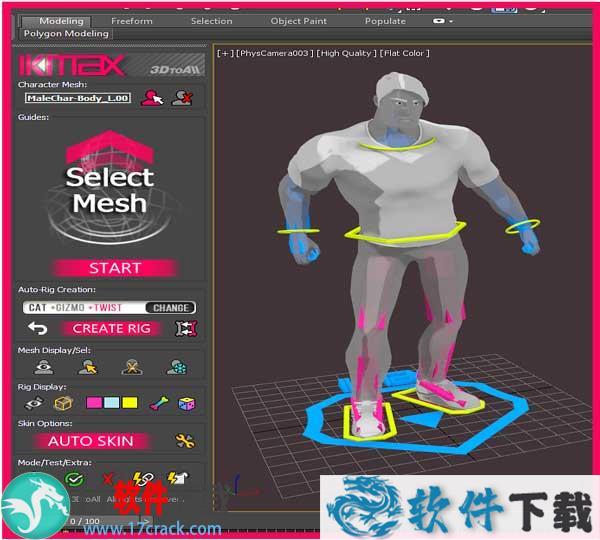Click the MaleChar-Body character mesh field
Image resolution: width=600 pixels, height=540 pixels.
coord(78,98)
